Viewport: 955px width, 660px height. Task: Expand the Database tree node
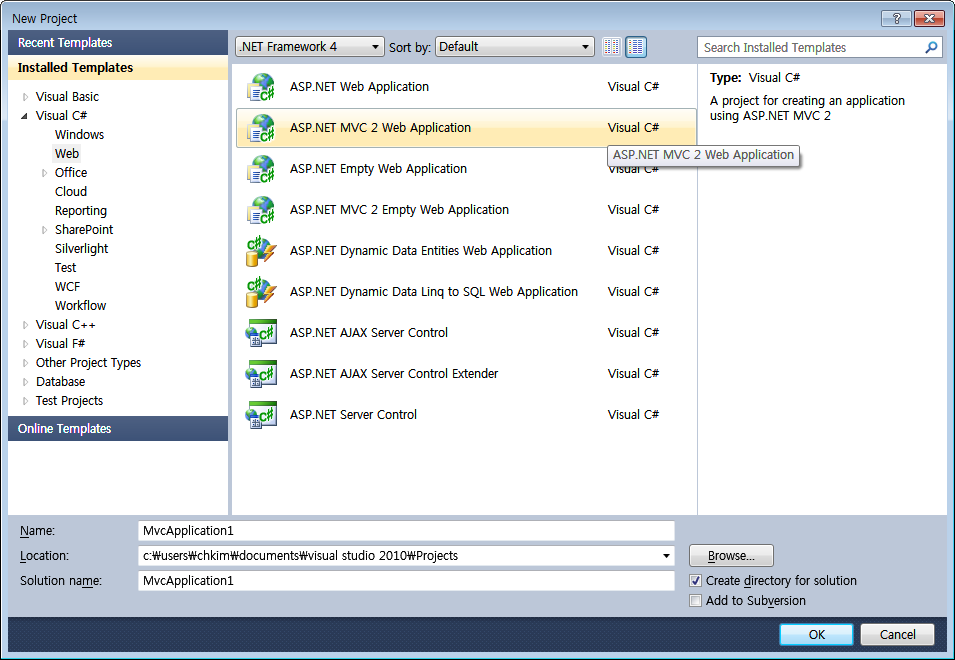[25, 382]
